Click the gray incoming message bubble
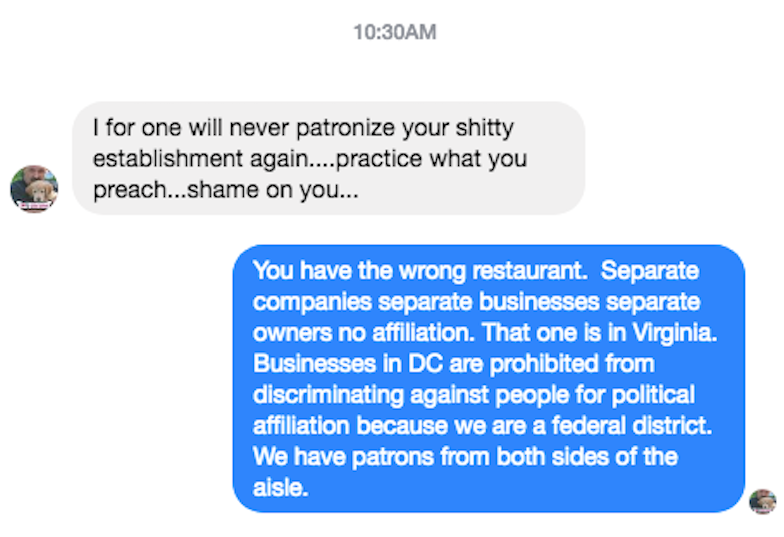Image resolution: width=784 pixels, height=537 pixels. point(328,158)
